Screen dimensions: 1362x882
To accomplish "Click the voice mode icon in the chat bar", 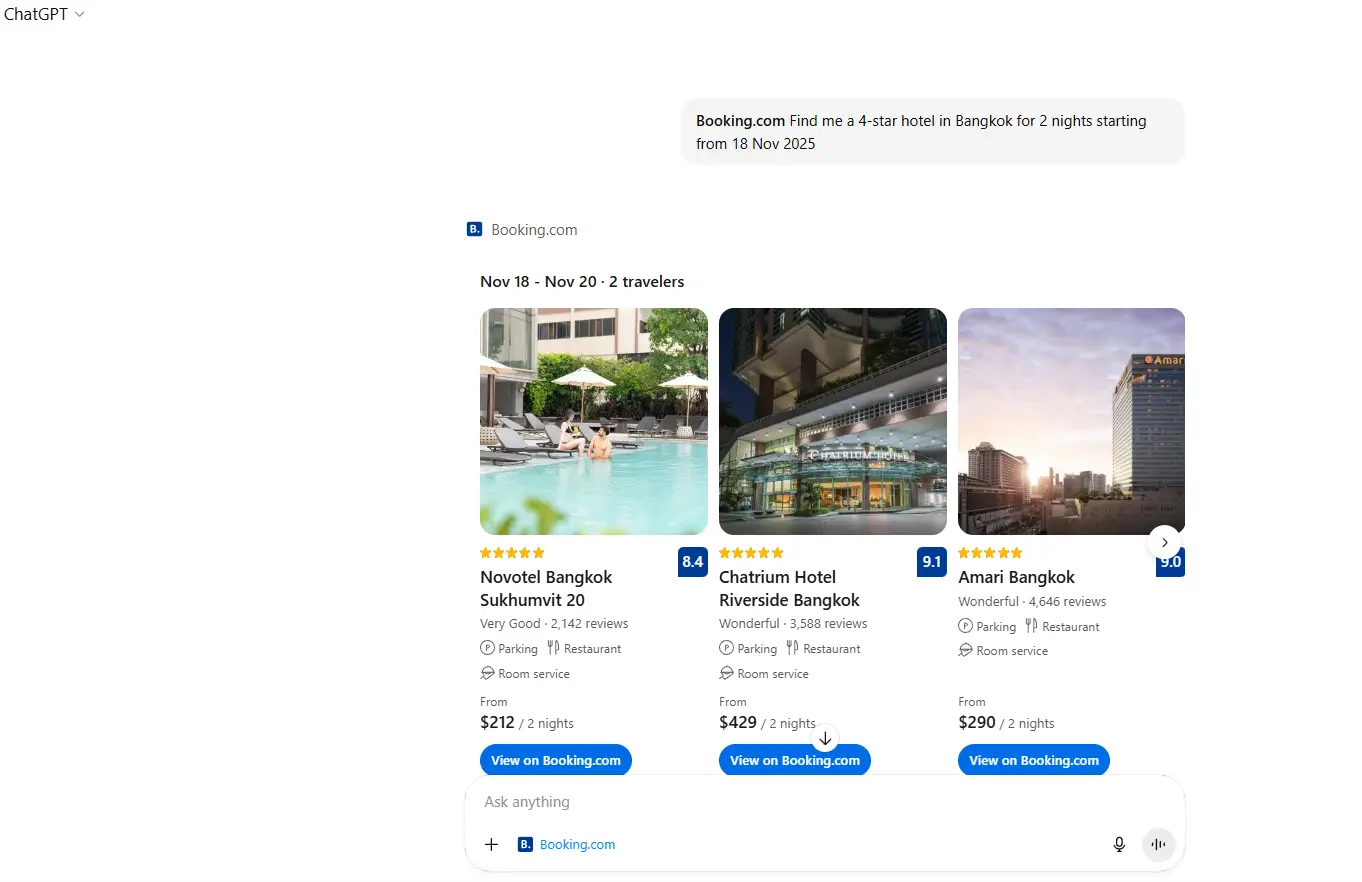I will point(1158,844).
